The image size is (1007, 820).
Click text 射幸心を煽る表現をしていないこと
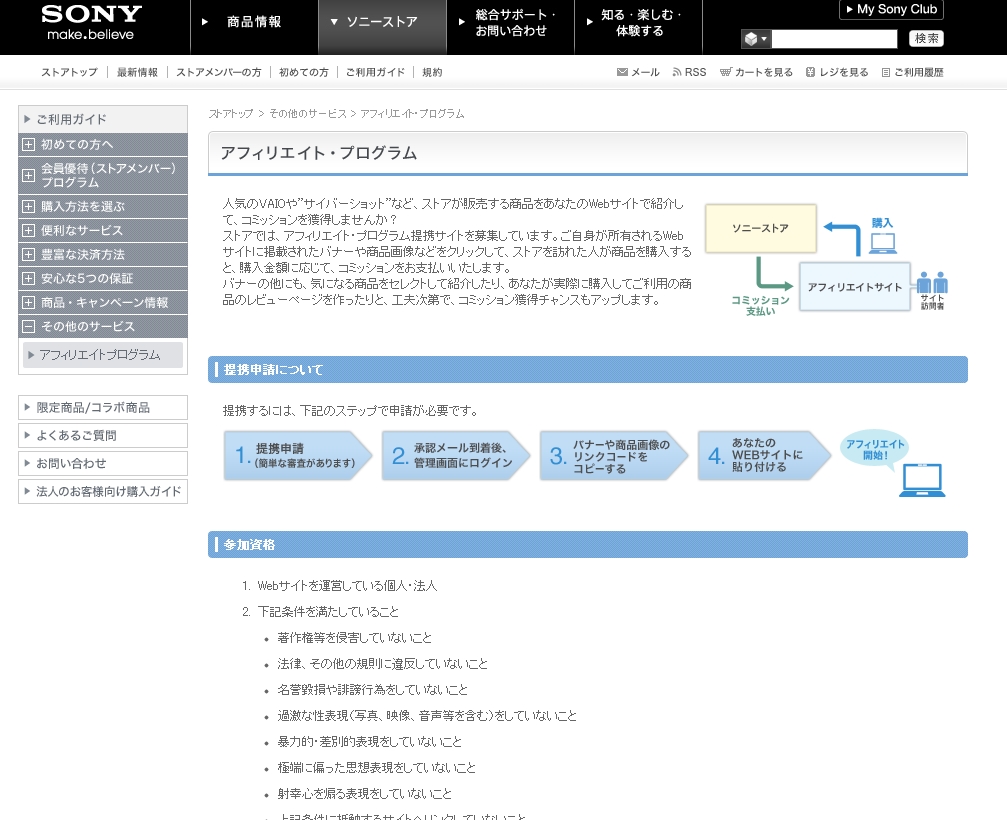365,794
